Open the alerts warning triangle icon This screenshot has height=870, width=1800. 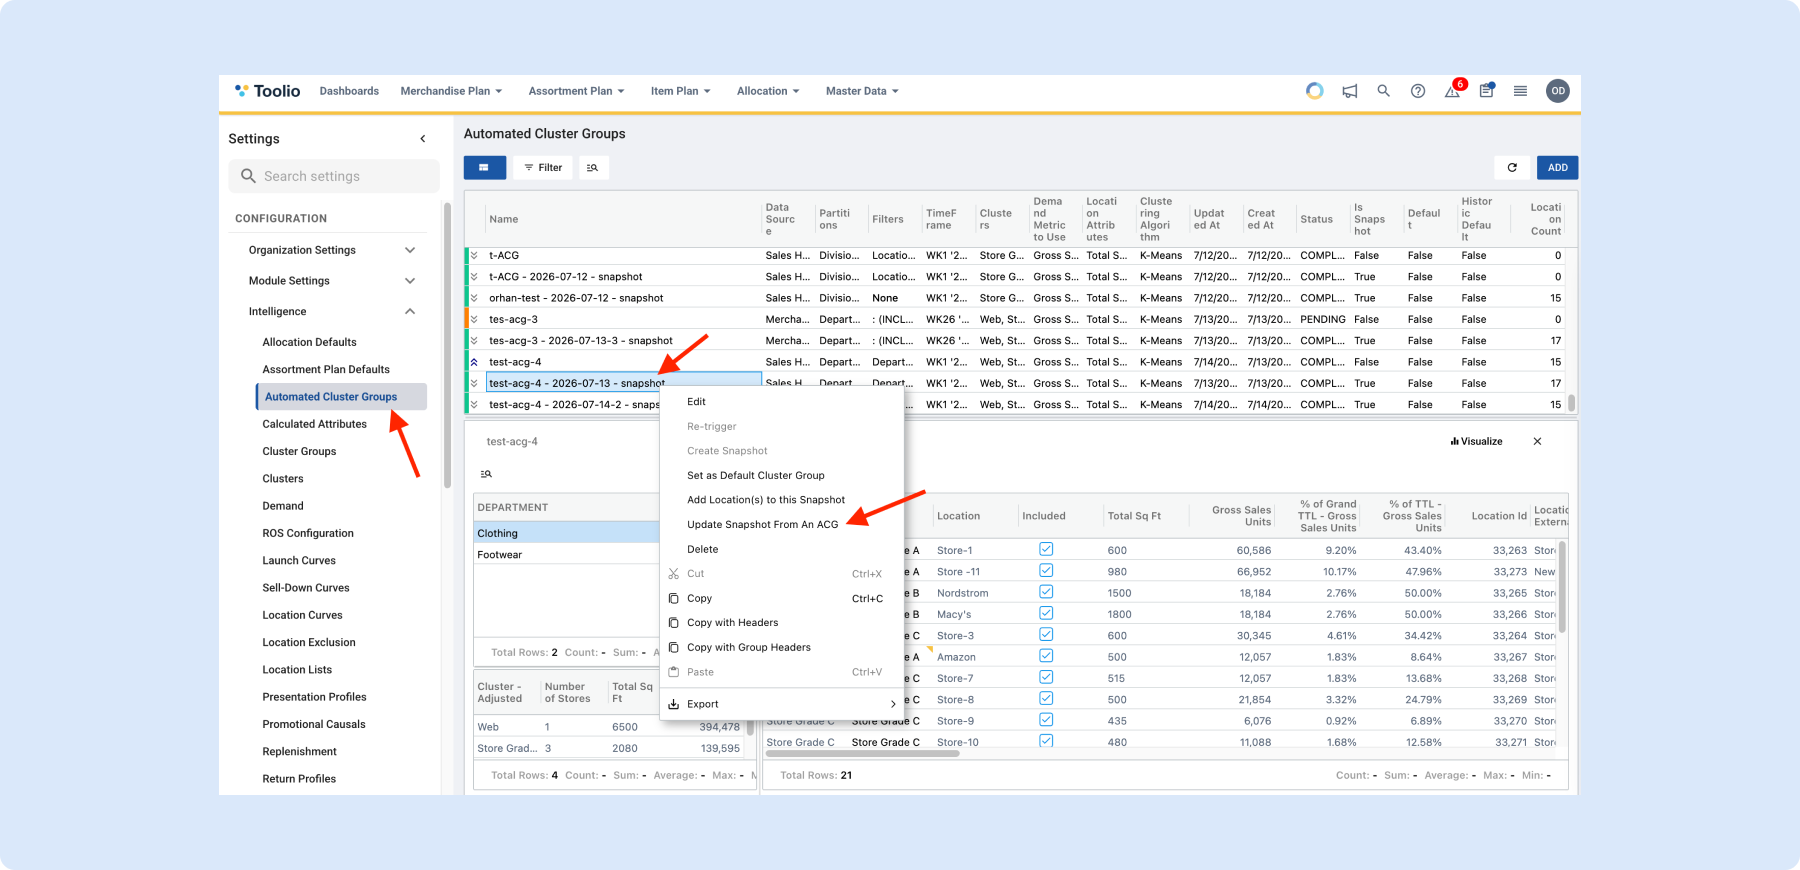click(1452, 91)
